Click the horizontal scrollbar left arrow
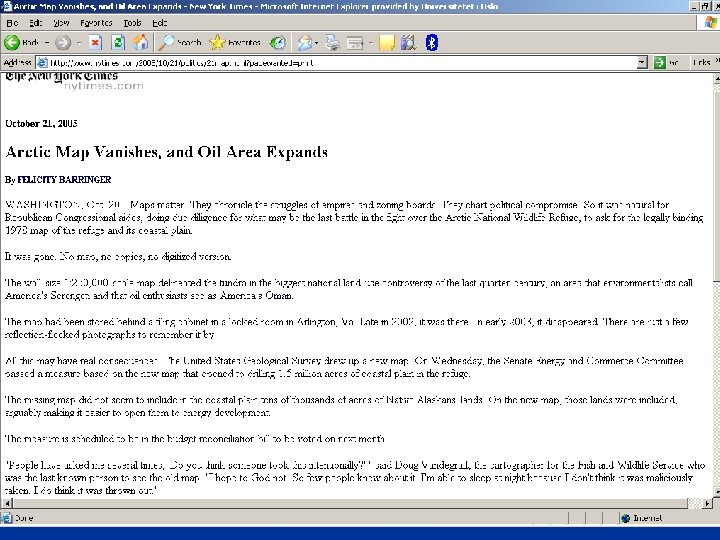Image resolution: width=720 pixels, height=540 pixels. point(6,503)
